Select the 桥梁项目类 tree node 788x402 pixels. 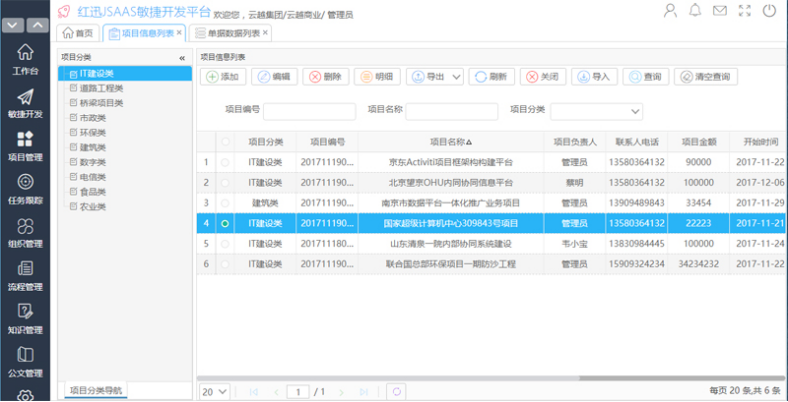pyautogui.click(x=101, y=103)
